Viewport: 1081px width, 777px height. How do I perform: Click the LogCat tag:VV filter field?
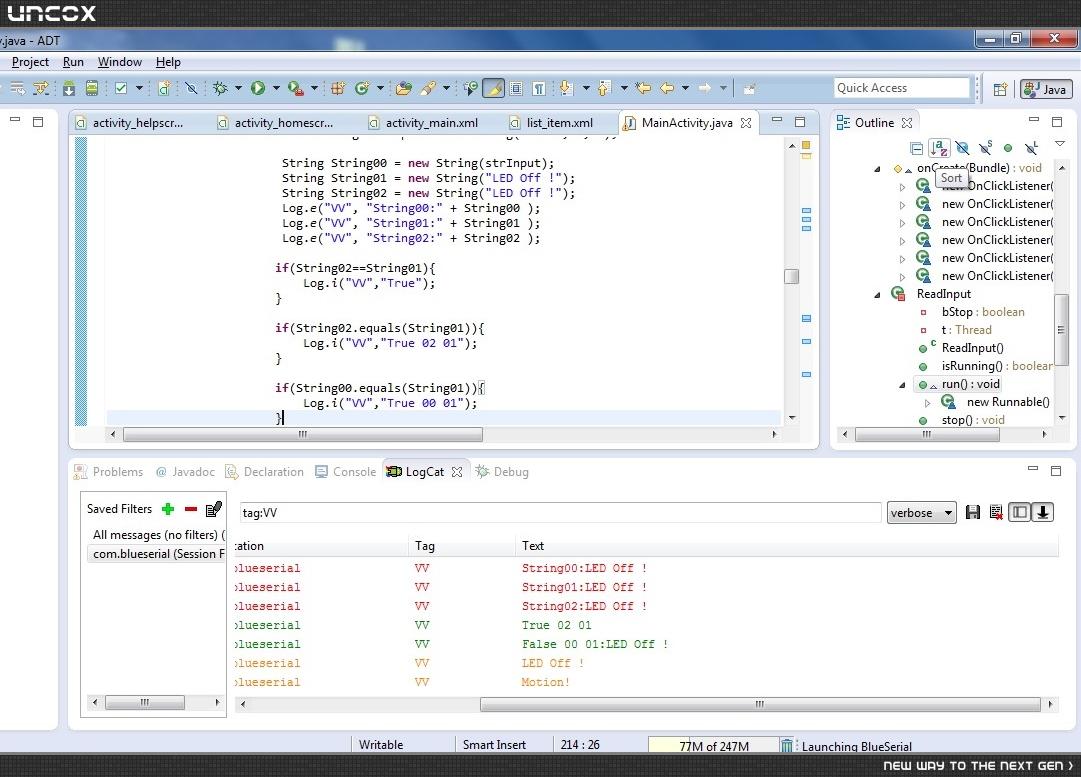click(x=560, y=512)
